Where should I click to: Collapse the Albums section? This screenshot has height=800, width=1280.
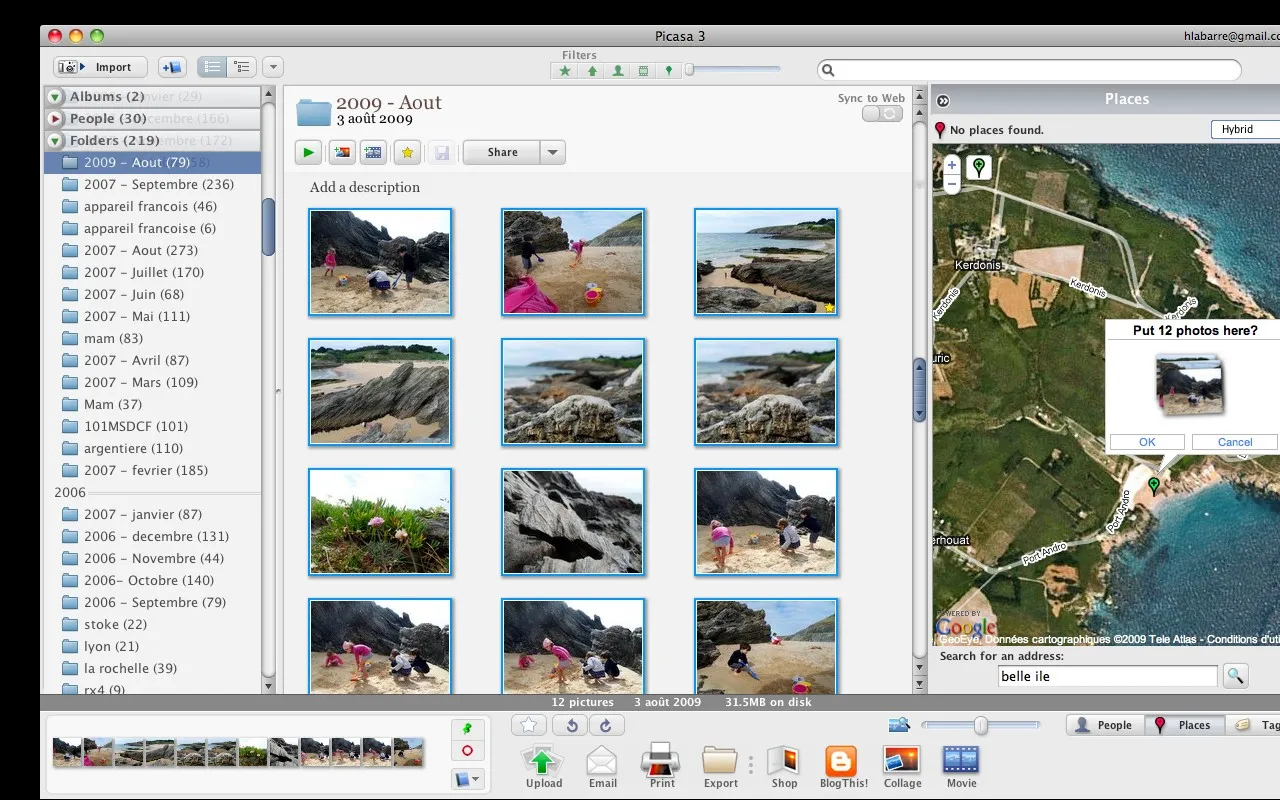click(55, 97)
